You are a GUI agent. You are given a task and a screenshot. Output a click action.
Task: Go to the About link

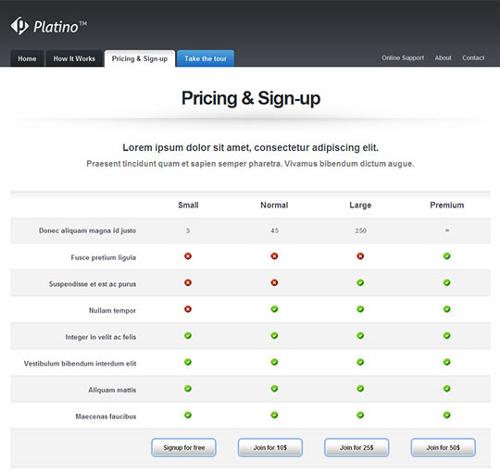point(443,58)
